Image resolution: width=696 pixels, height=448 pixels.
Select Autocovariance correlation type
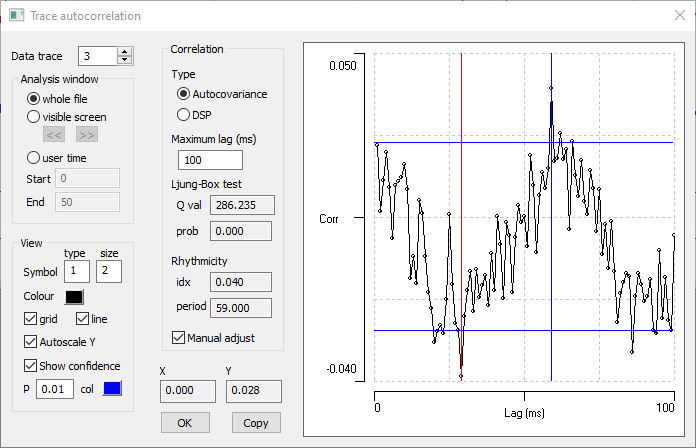[x=183, y=94]
